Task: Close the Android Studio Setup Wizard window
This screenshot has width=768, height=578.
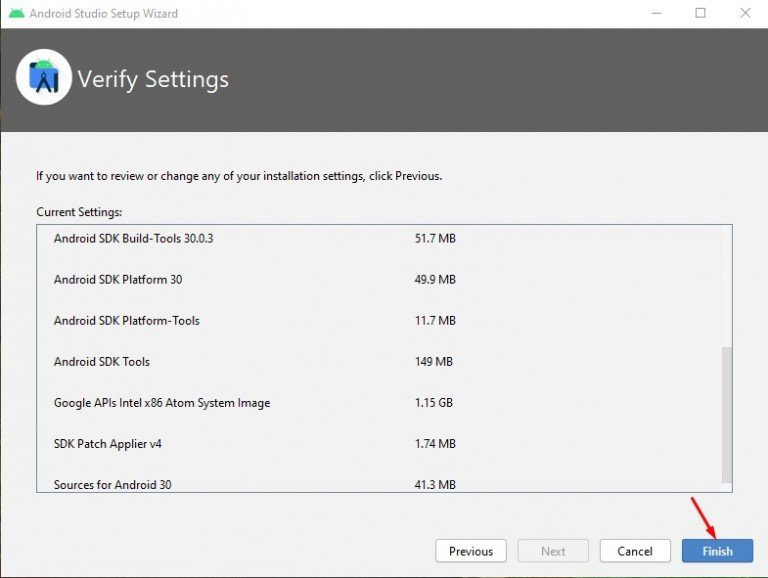Action: pyautogui.click(x=745, y=13)
